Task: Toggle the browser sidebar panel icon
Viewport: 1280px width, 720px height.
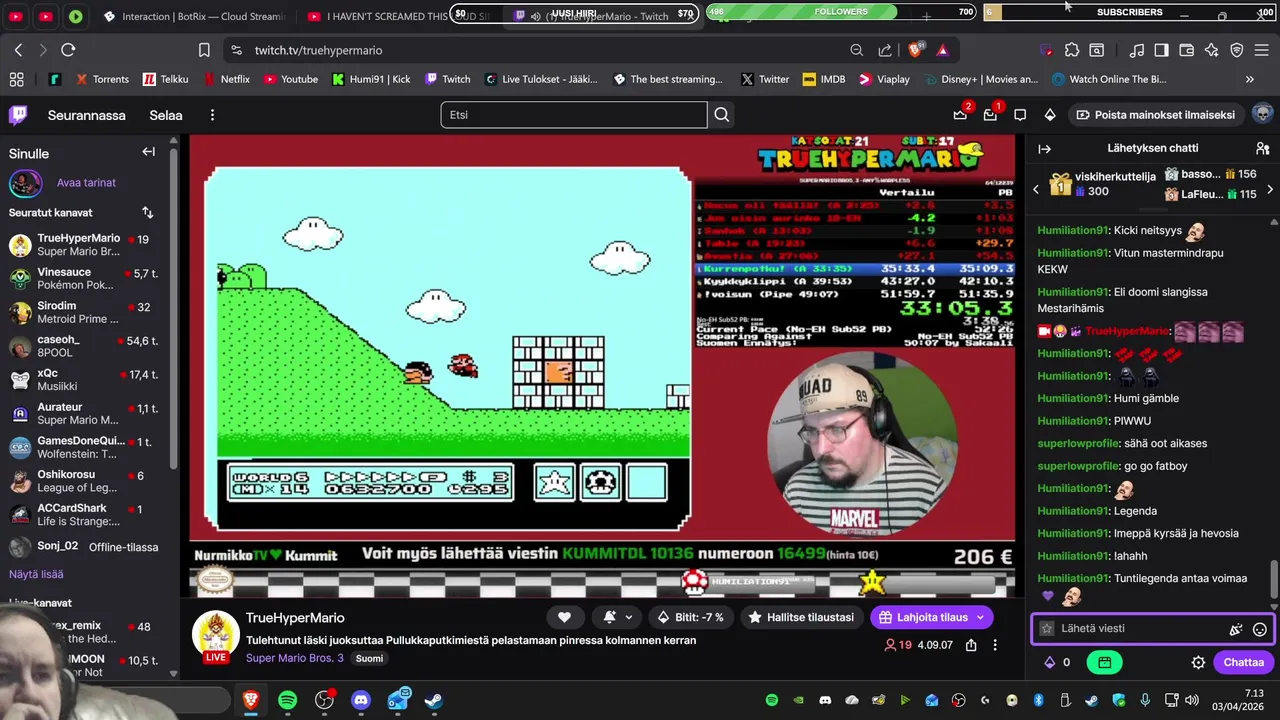Action: [x=1161, y=50]
